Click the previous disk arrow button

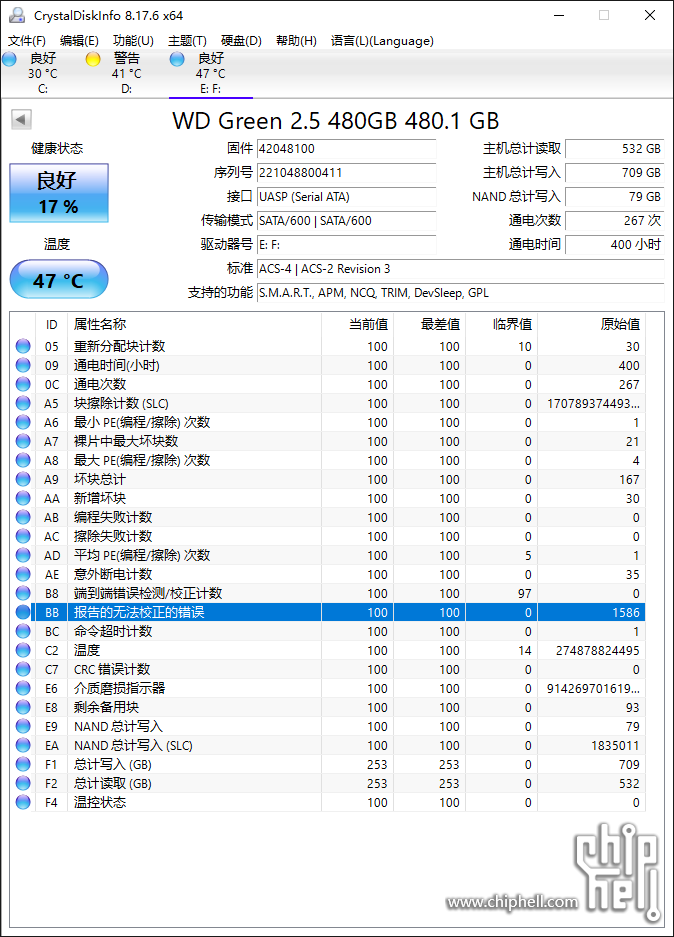(21, 120)
